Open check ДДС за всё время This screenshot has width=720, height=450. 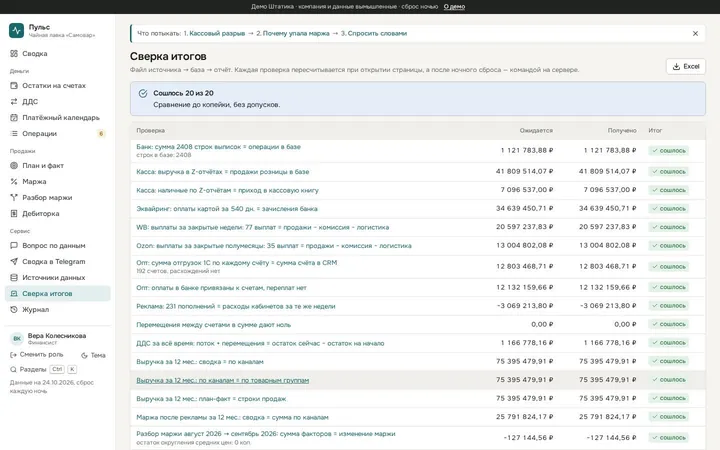click(260, 343)
